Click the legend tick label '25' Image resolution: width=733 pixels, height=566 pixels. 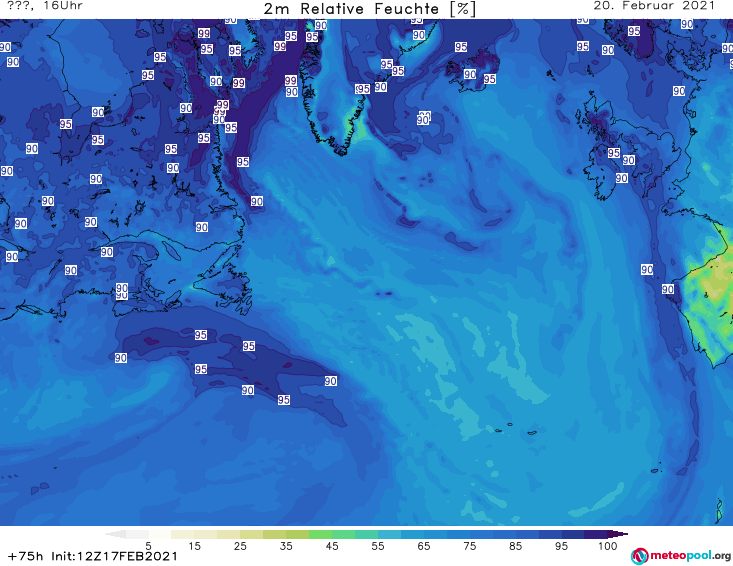(x=240, y=546)
